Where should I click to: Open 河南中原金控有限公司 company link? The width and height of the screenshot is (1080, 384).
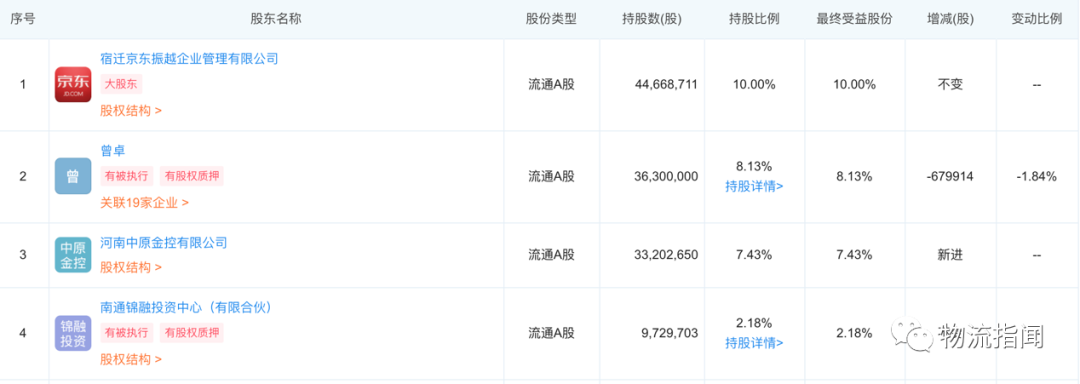click(x=164, y=242)
